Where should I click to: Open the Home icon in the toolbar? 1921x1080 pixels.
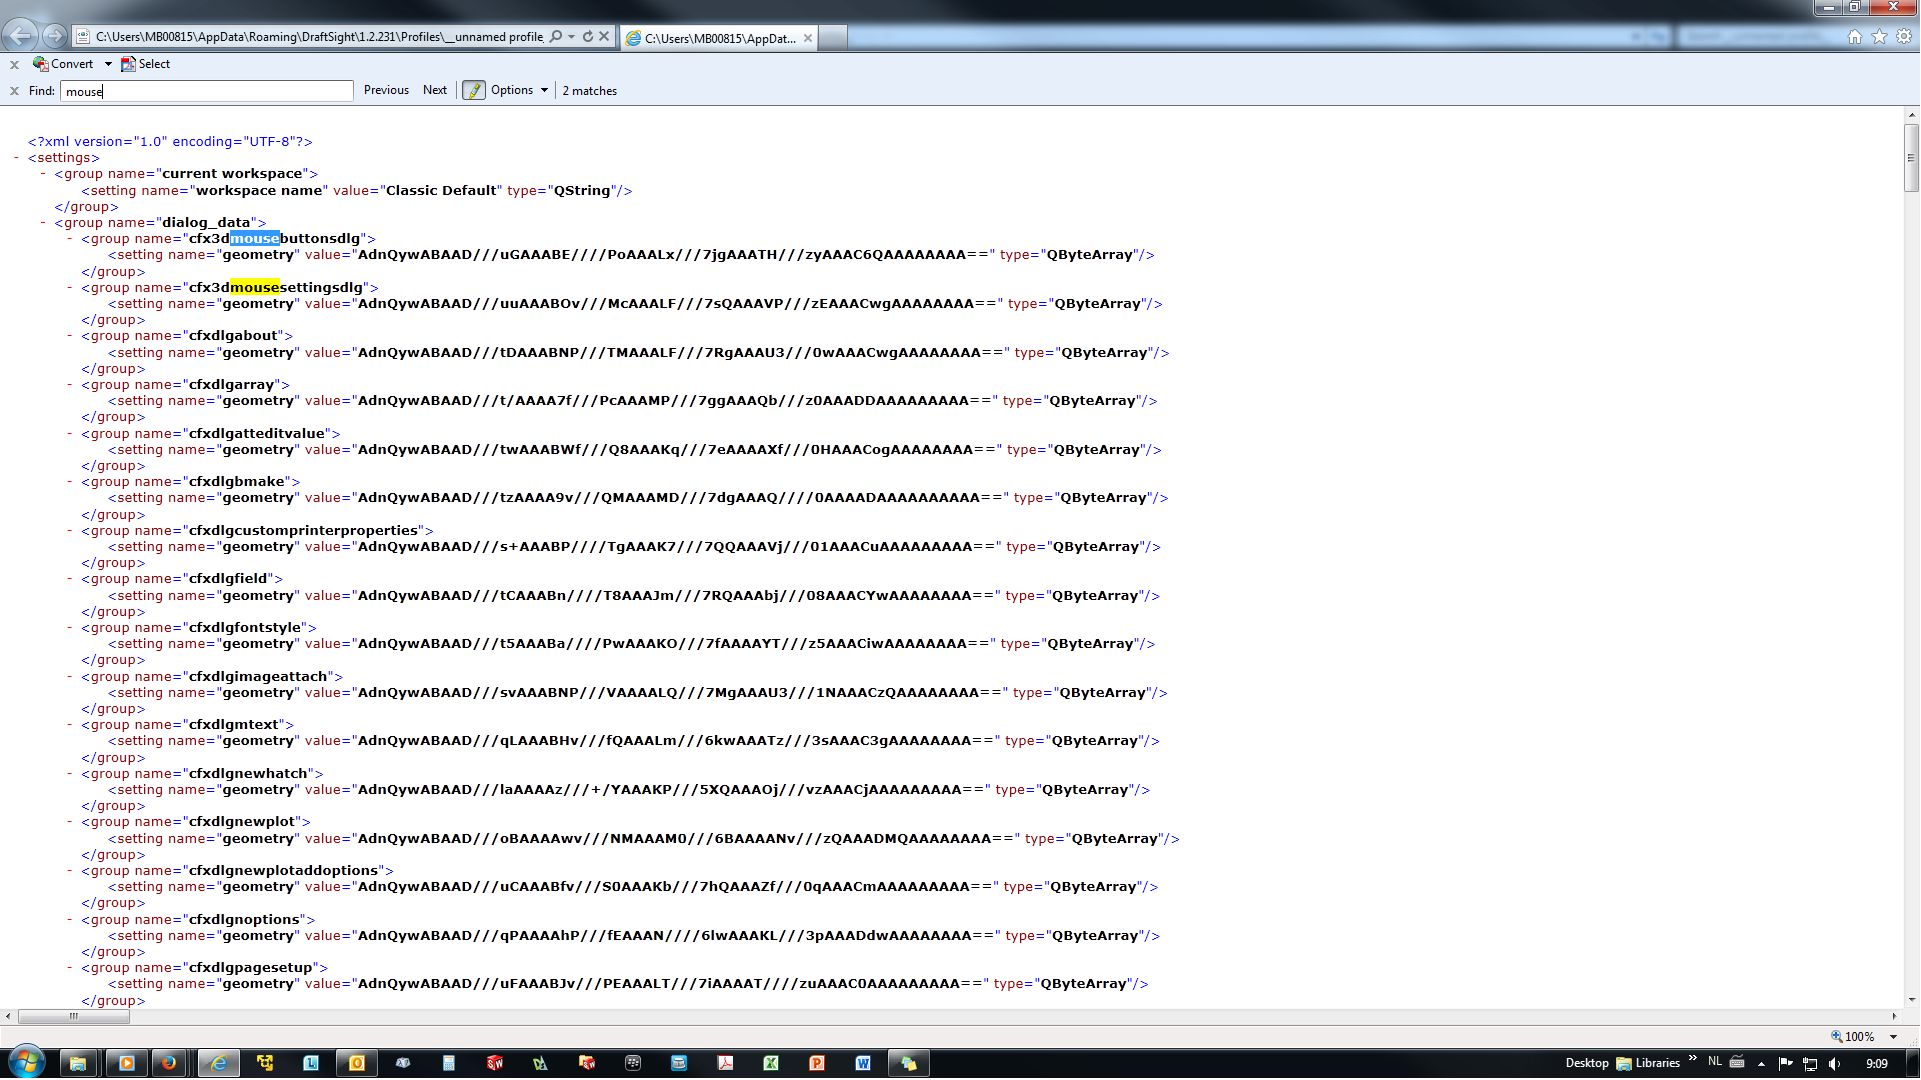tap(1855, 36)
